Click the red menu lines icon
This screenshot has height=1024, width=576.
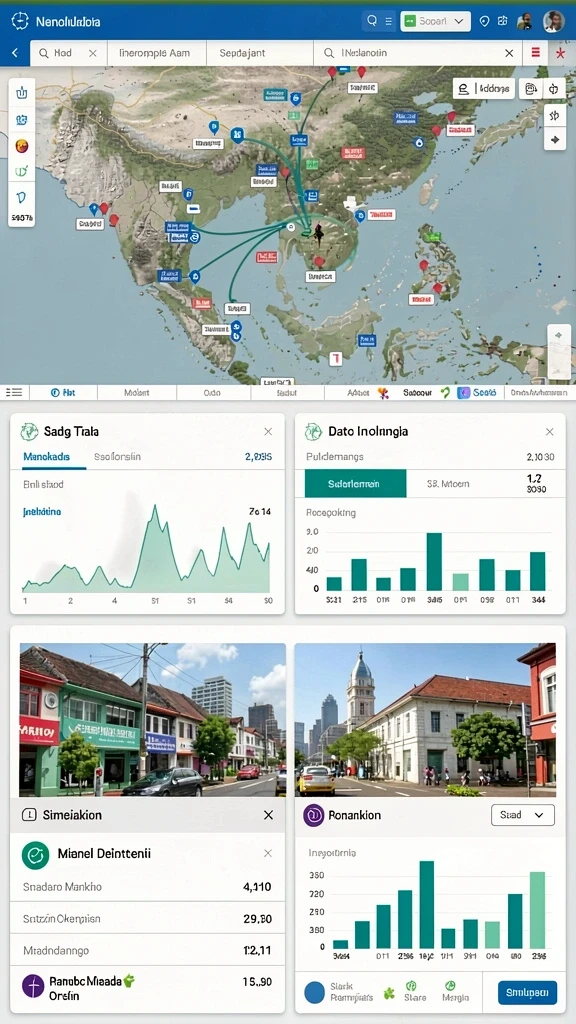coord(536,53)
